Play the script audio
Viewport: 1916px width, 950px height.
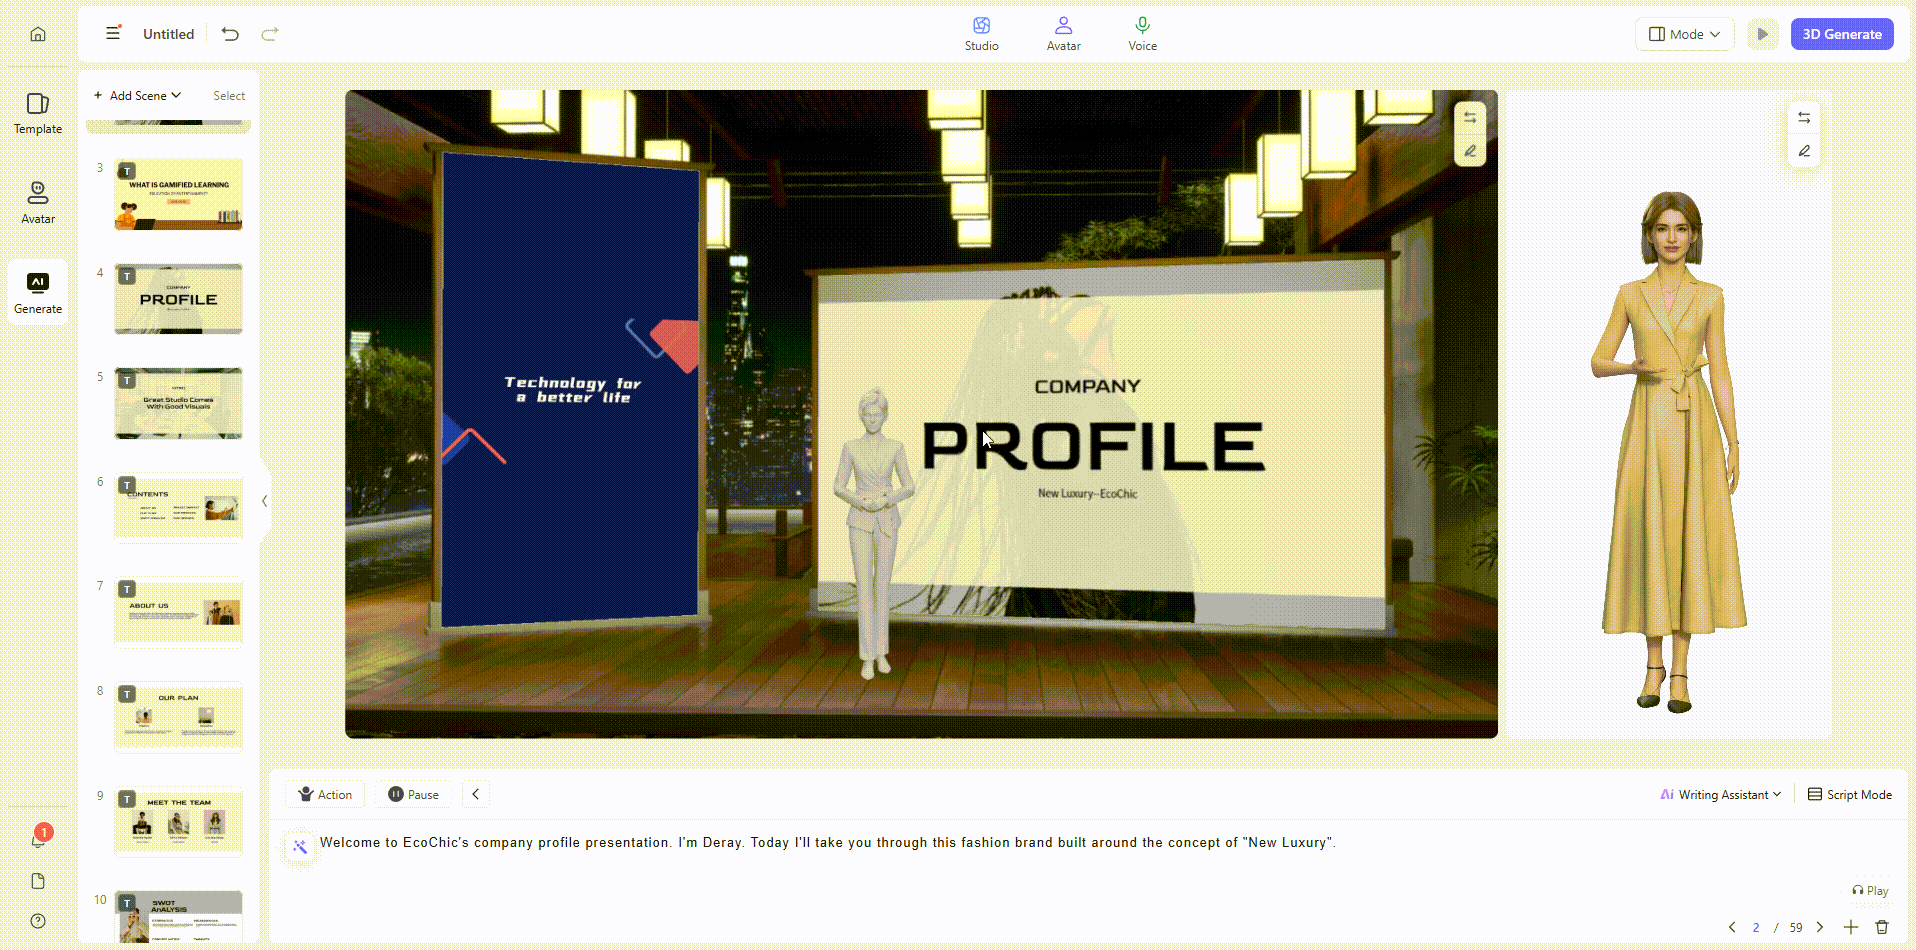click(x=1870, y=891)
